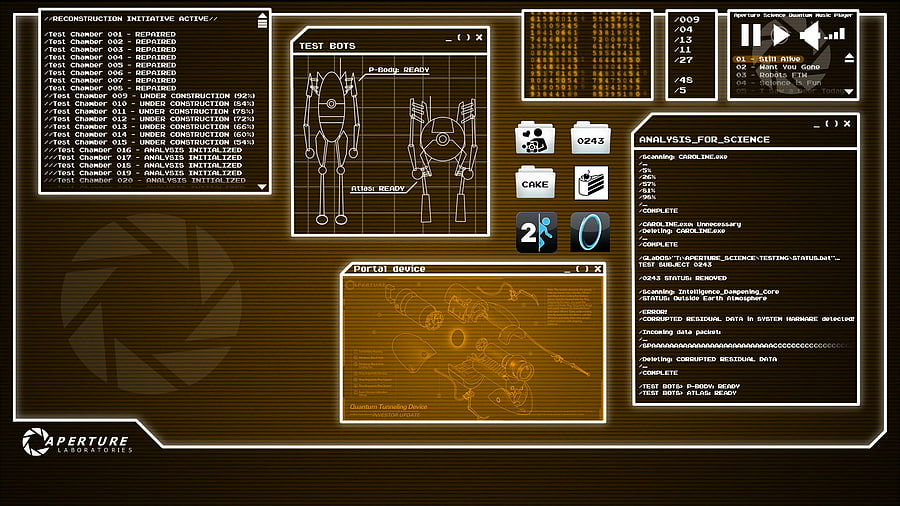Click '/Scanning: CAROLINE.exe' line
This screenshot has width=900, height=506.
click(683, 157)
